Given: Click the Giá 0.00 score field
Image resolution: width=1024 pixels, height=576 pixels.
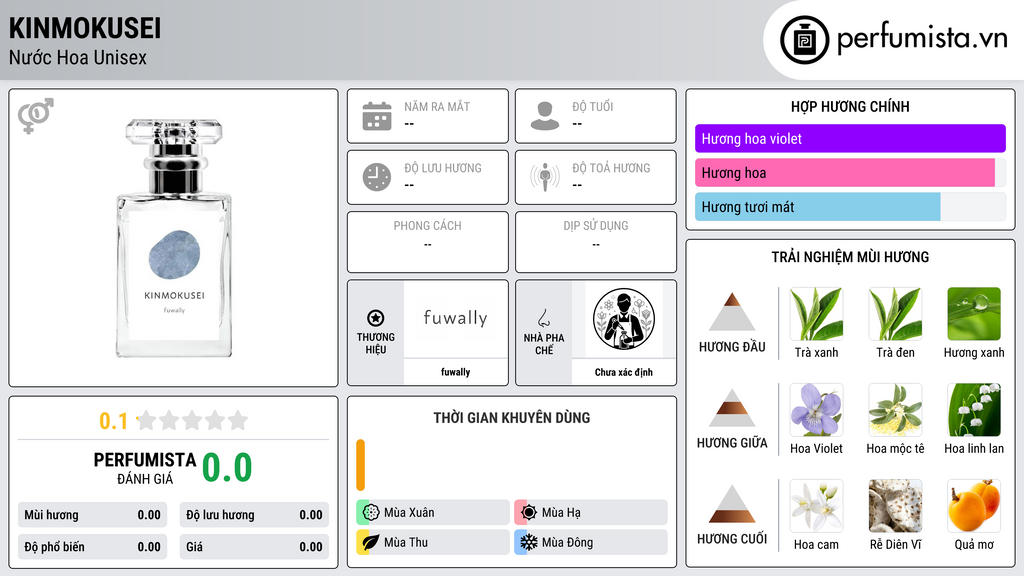Looking at the screenshot, I should [x=254, y=547].
